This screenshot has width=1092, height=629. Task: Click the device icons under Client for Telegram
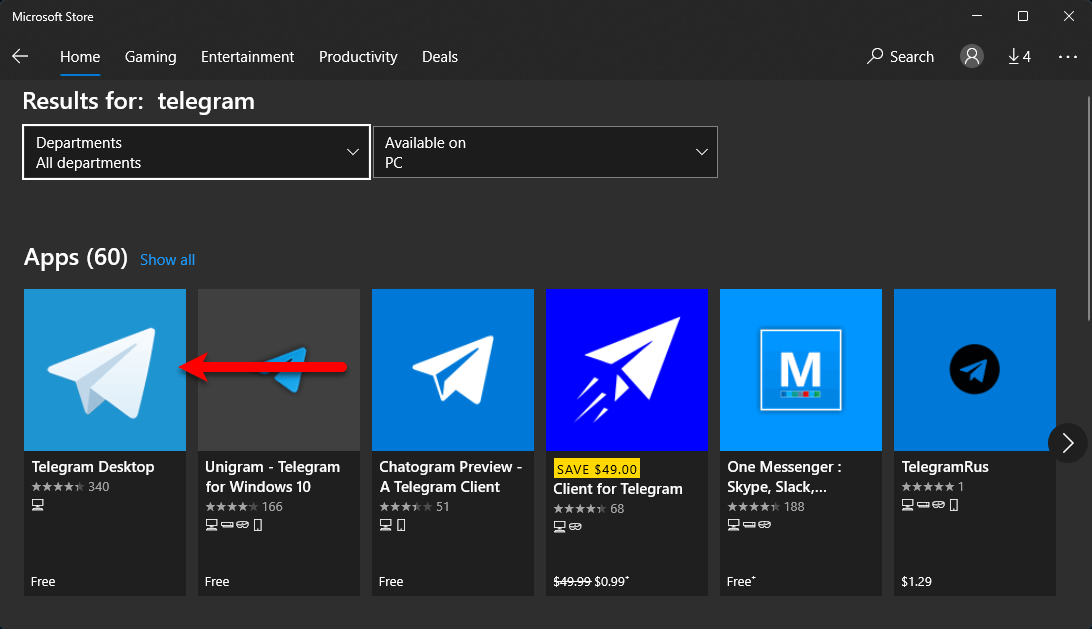[568, 527]
